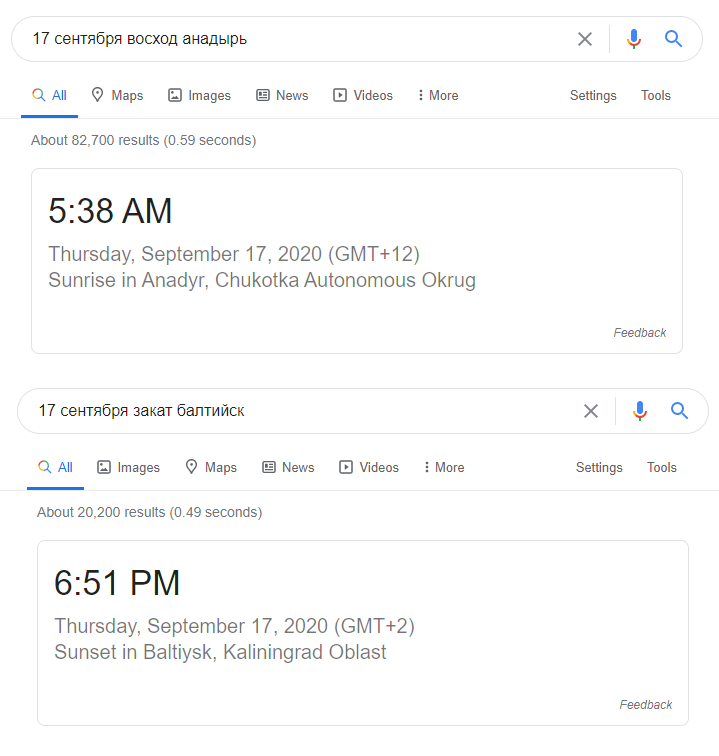Open Maps tab in bottom results
Viewport: 719px width, 756px height.
tap(211, 468)
